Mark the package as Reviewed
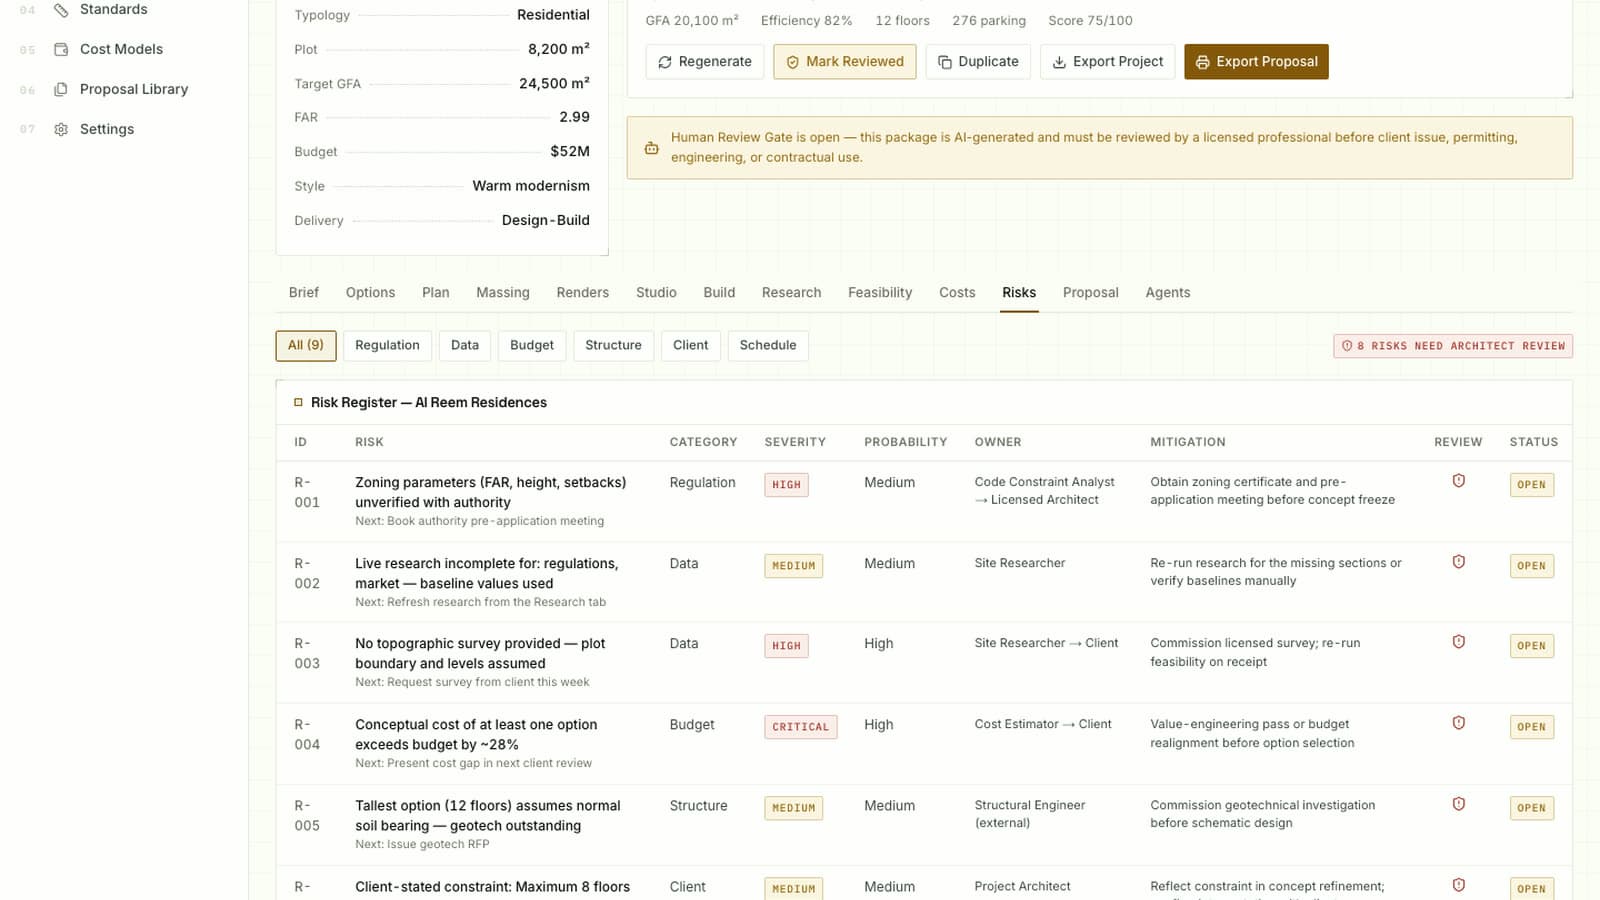The image size is (1600, 900). (845, 62)
